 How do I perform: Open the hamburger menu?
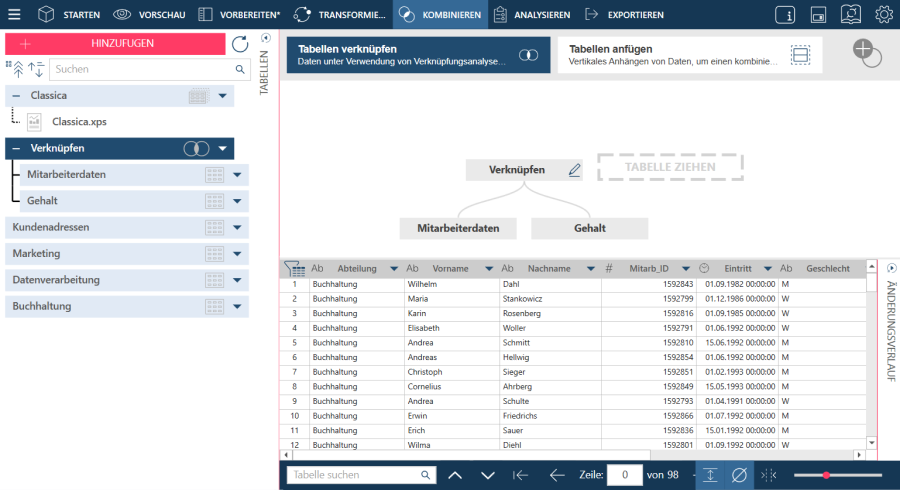click(x=15, y=15)
